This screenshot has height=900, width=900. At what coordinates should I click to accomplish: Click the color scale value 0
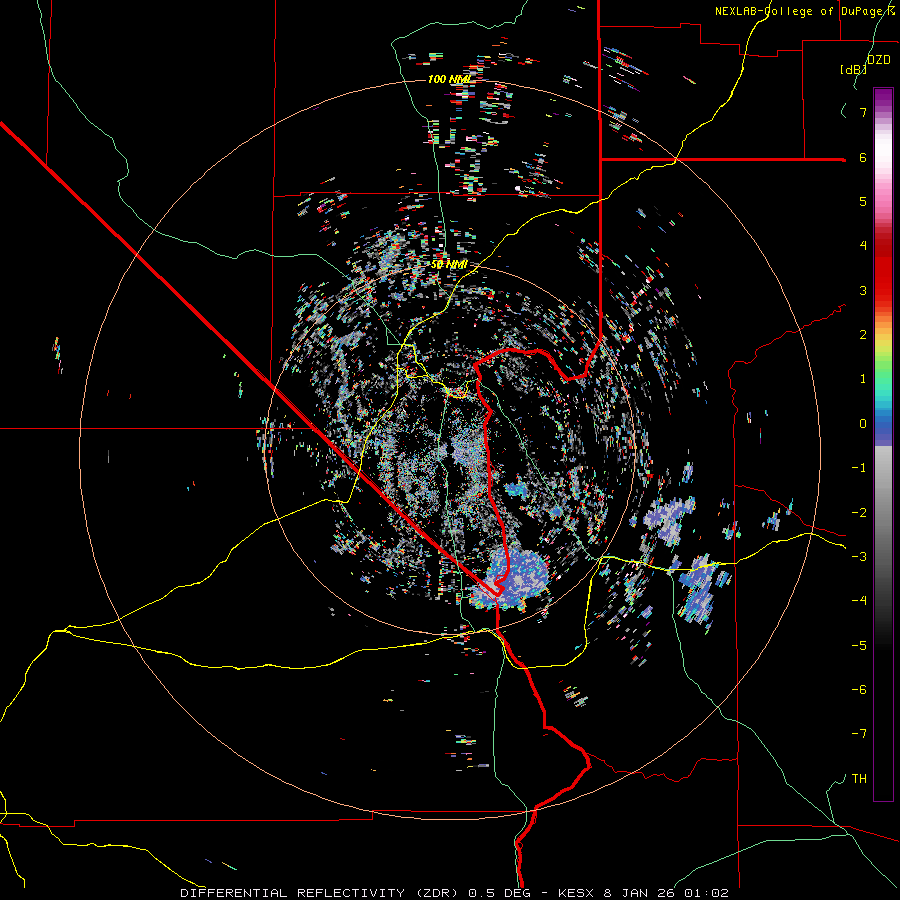point(863,424)
